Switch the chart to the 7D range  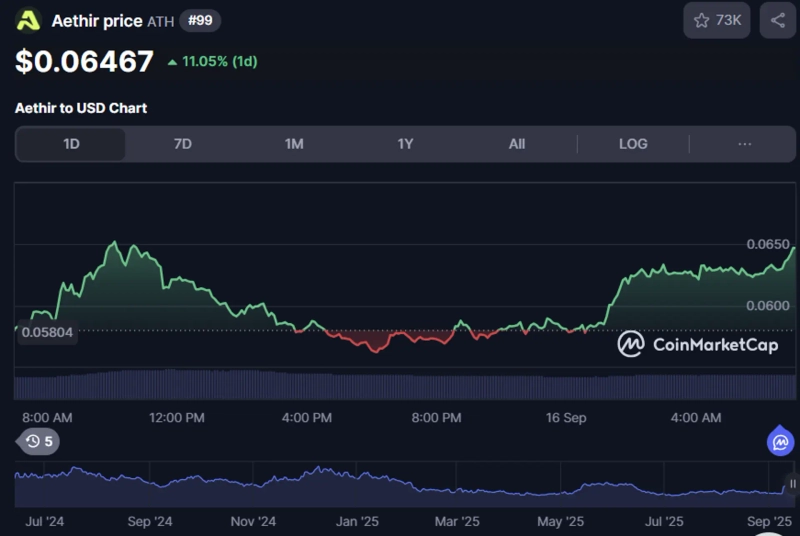point(182,144)
